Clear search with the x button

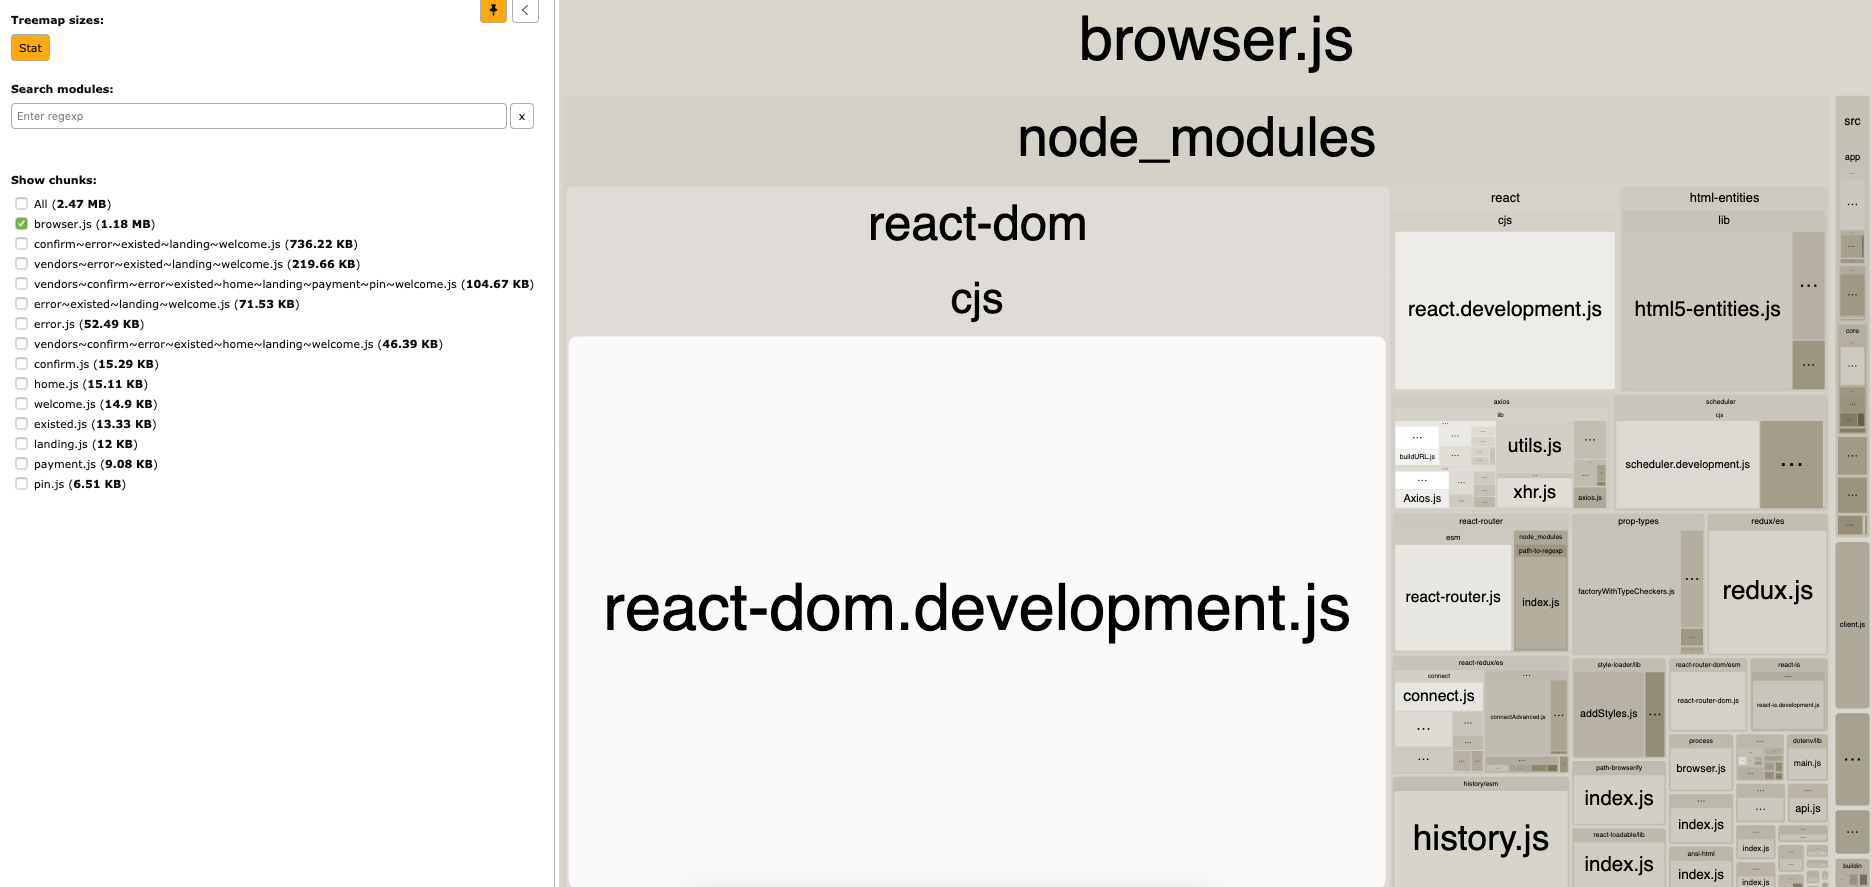click(522, 116)
